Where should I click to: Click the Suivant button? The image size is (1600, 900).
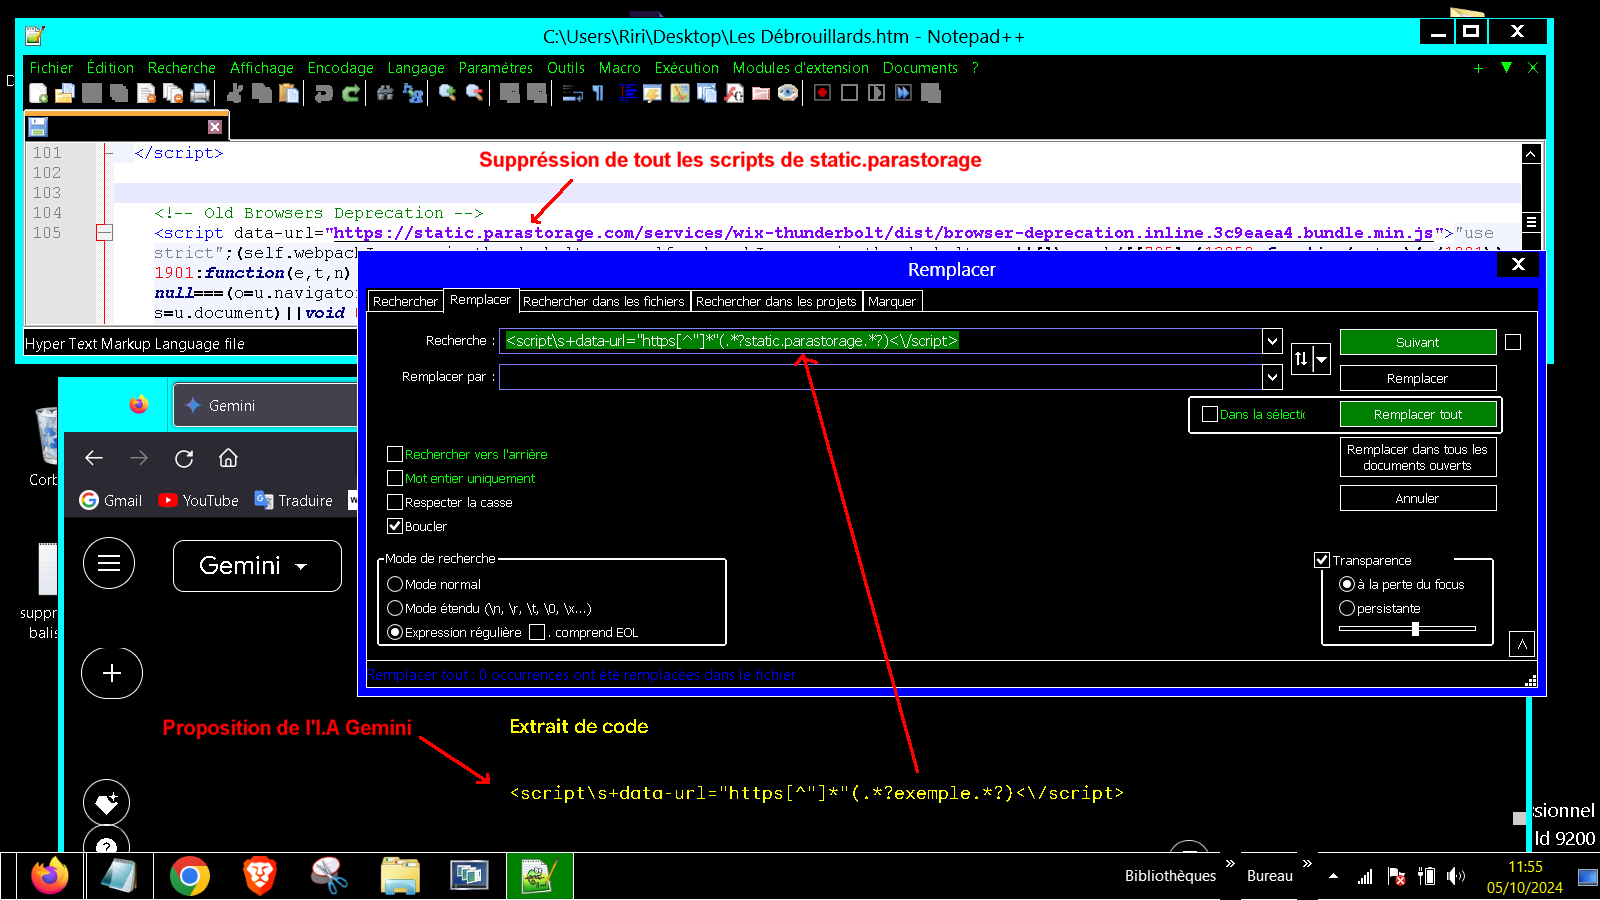pyautogui.click(x=1418, y=342)
